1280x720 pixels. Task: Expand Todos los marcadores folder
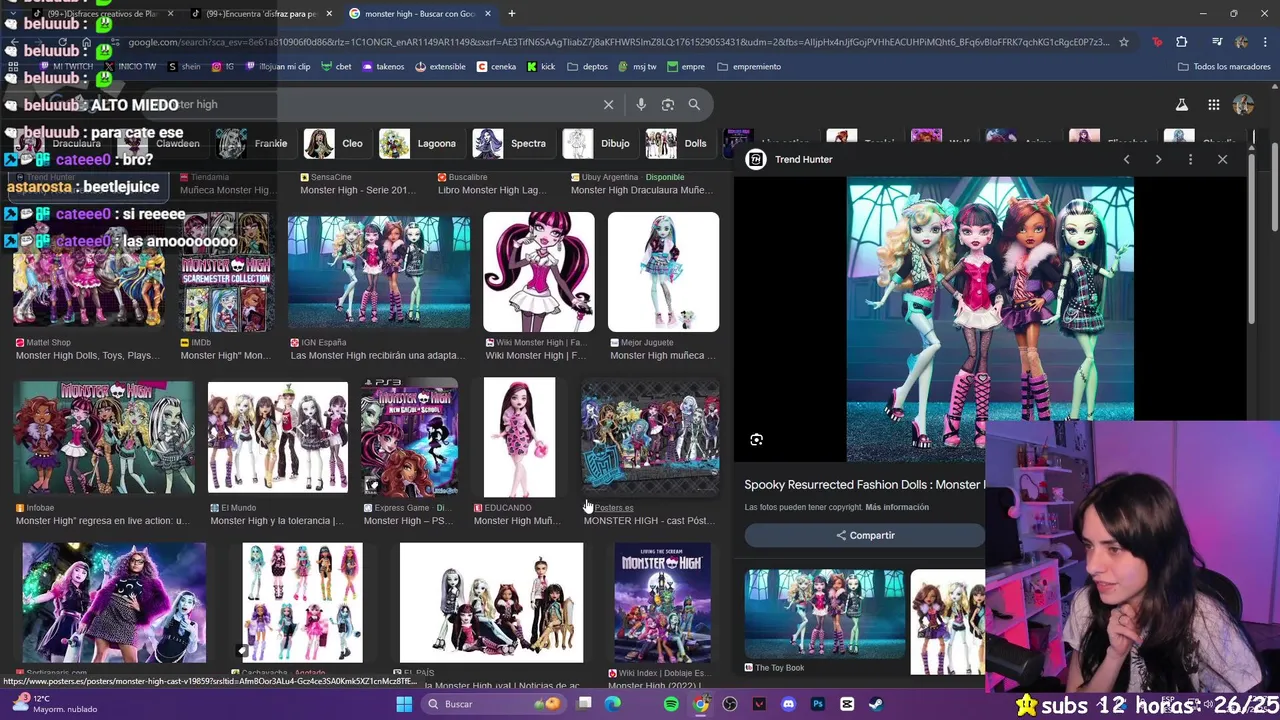tap(1224, 67)
